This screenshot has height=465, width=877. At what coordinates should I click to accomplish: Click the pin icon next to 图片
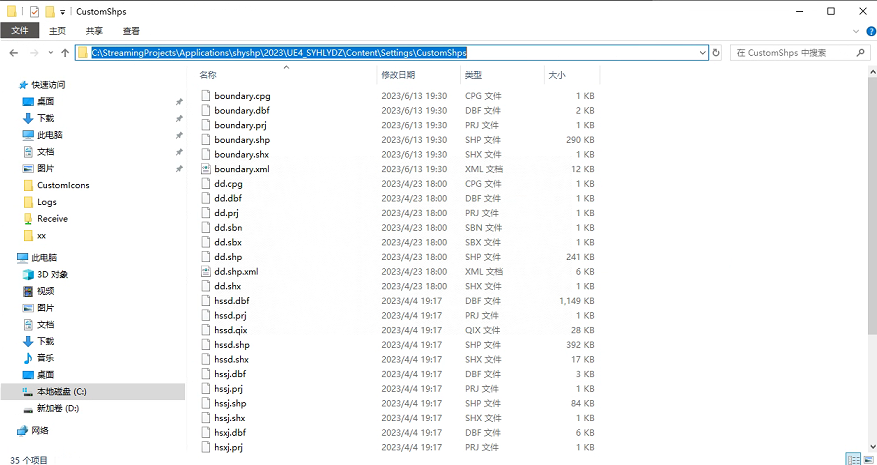[x=179, y=168]
